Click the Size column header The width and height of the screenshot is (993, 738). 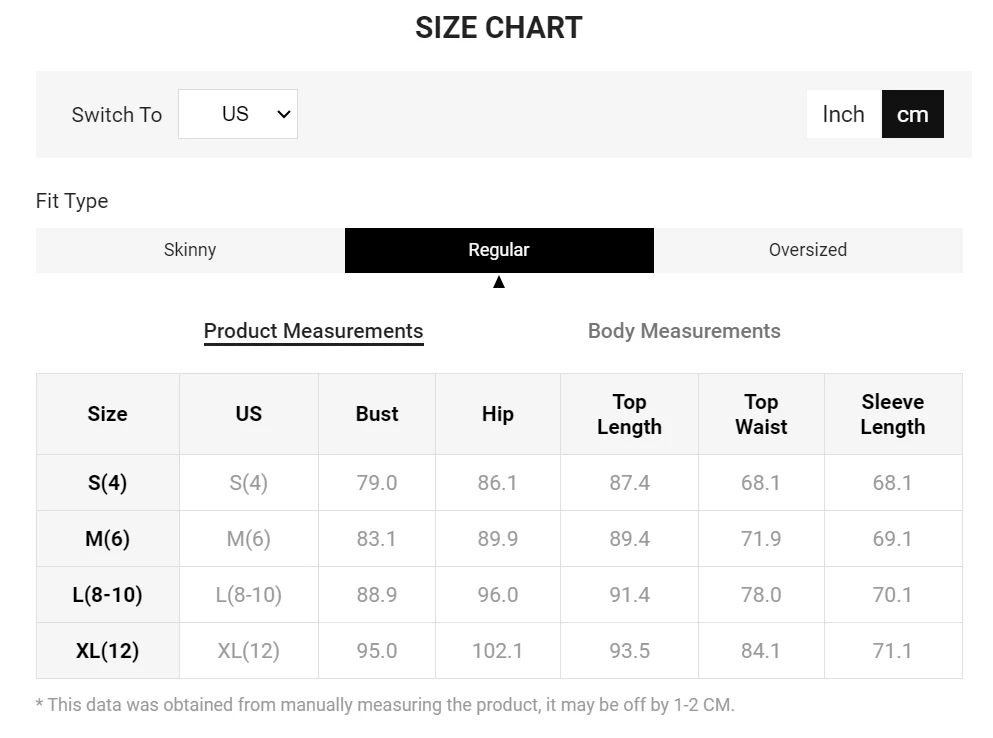[x=107, y=414]
